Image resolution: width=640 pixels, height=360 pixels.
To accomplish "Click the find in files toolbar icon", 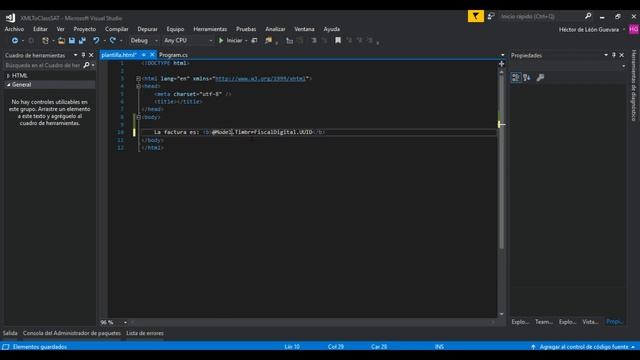I will (268, 40).
